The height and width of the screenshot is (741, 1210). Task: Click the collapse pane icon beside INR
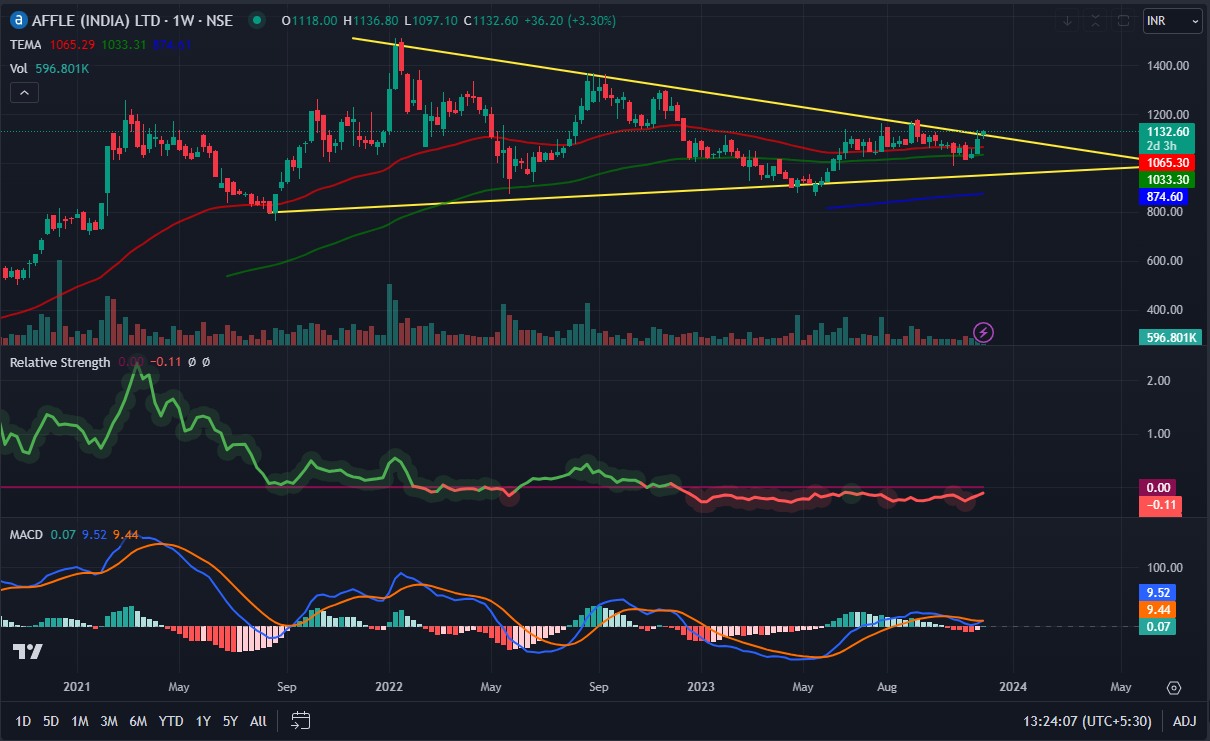click(x=1096, y=20)
